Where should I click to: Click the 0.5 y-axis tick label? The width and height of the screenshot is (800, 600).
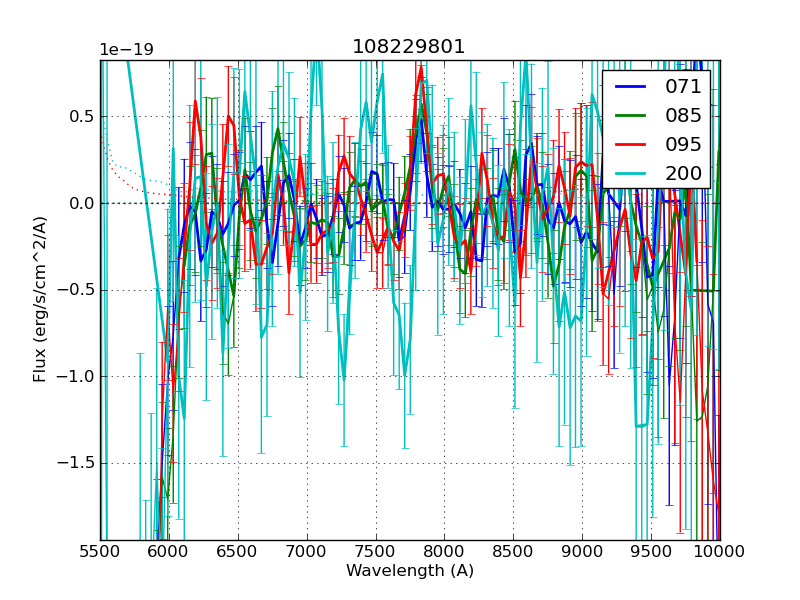click(x=82, y=116)
